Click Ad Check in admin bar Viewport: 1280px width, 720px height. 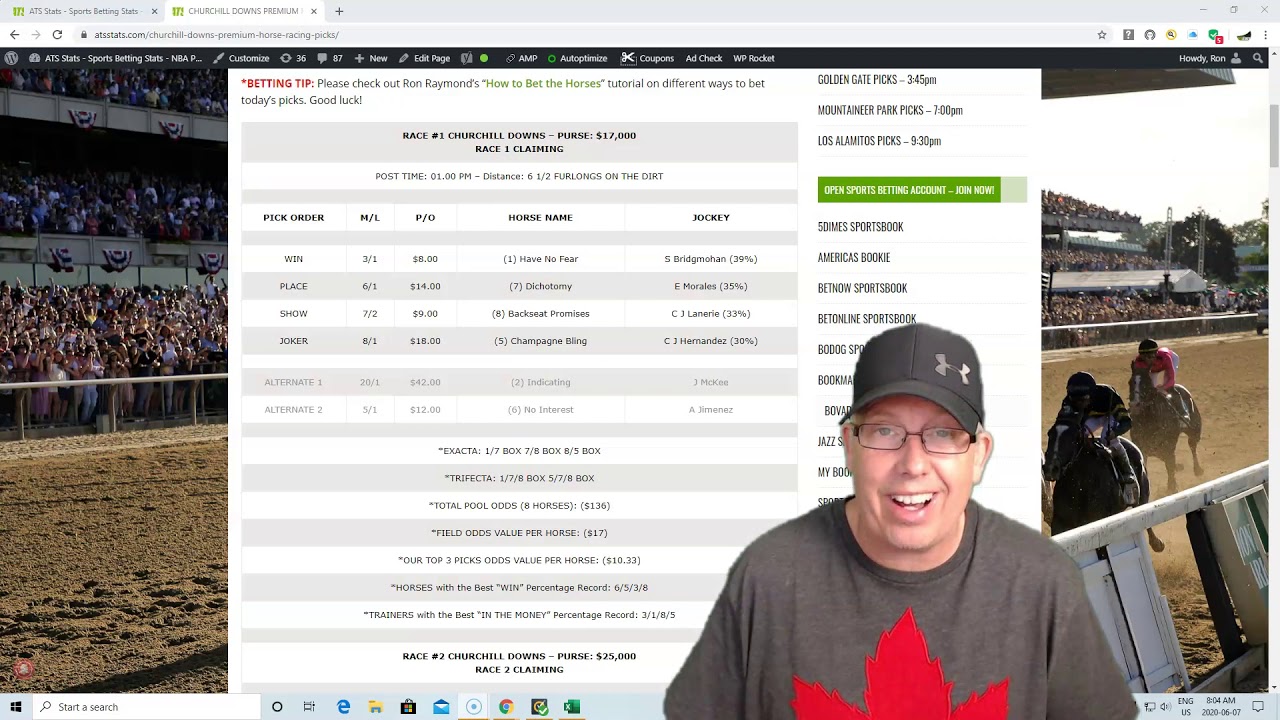pyautogui.click(x=704, y=58)
